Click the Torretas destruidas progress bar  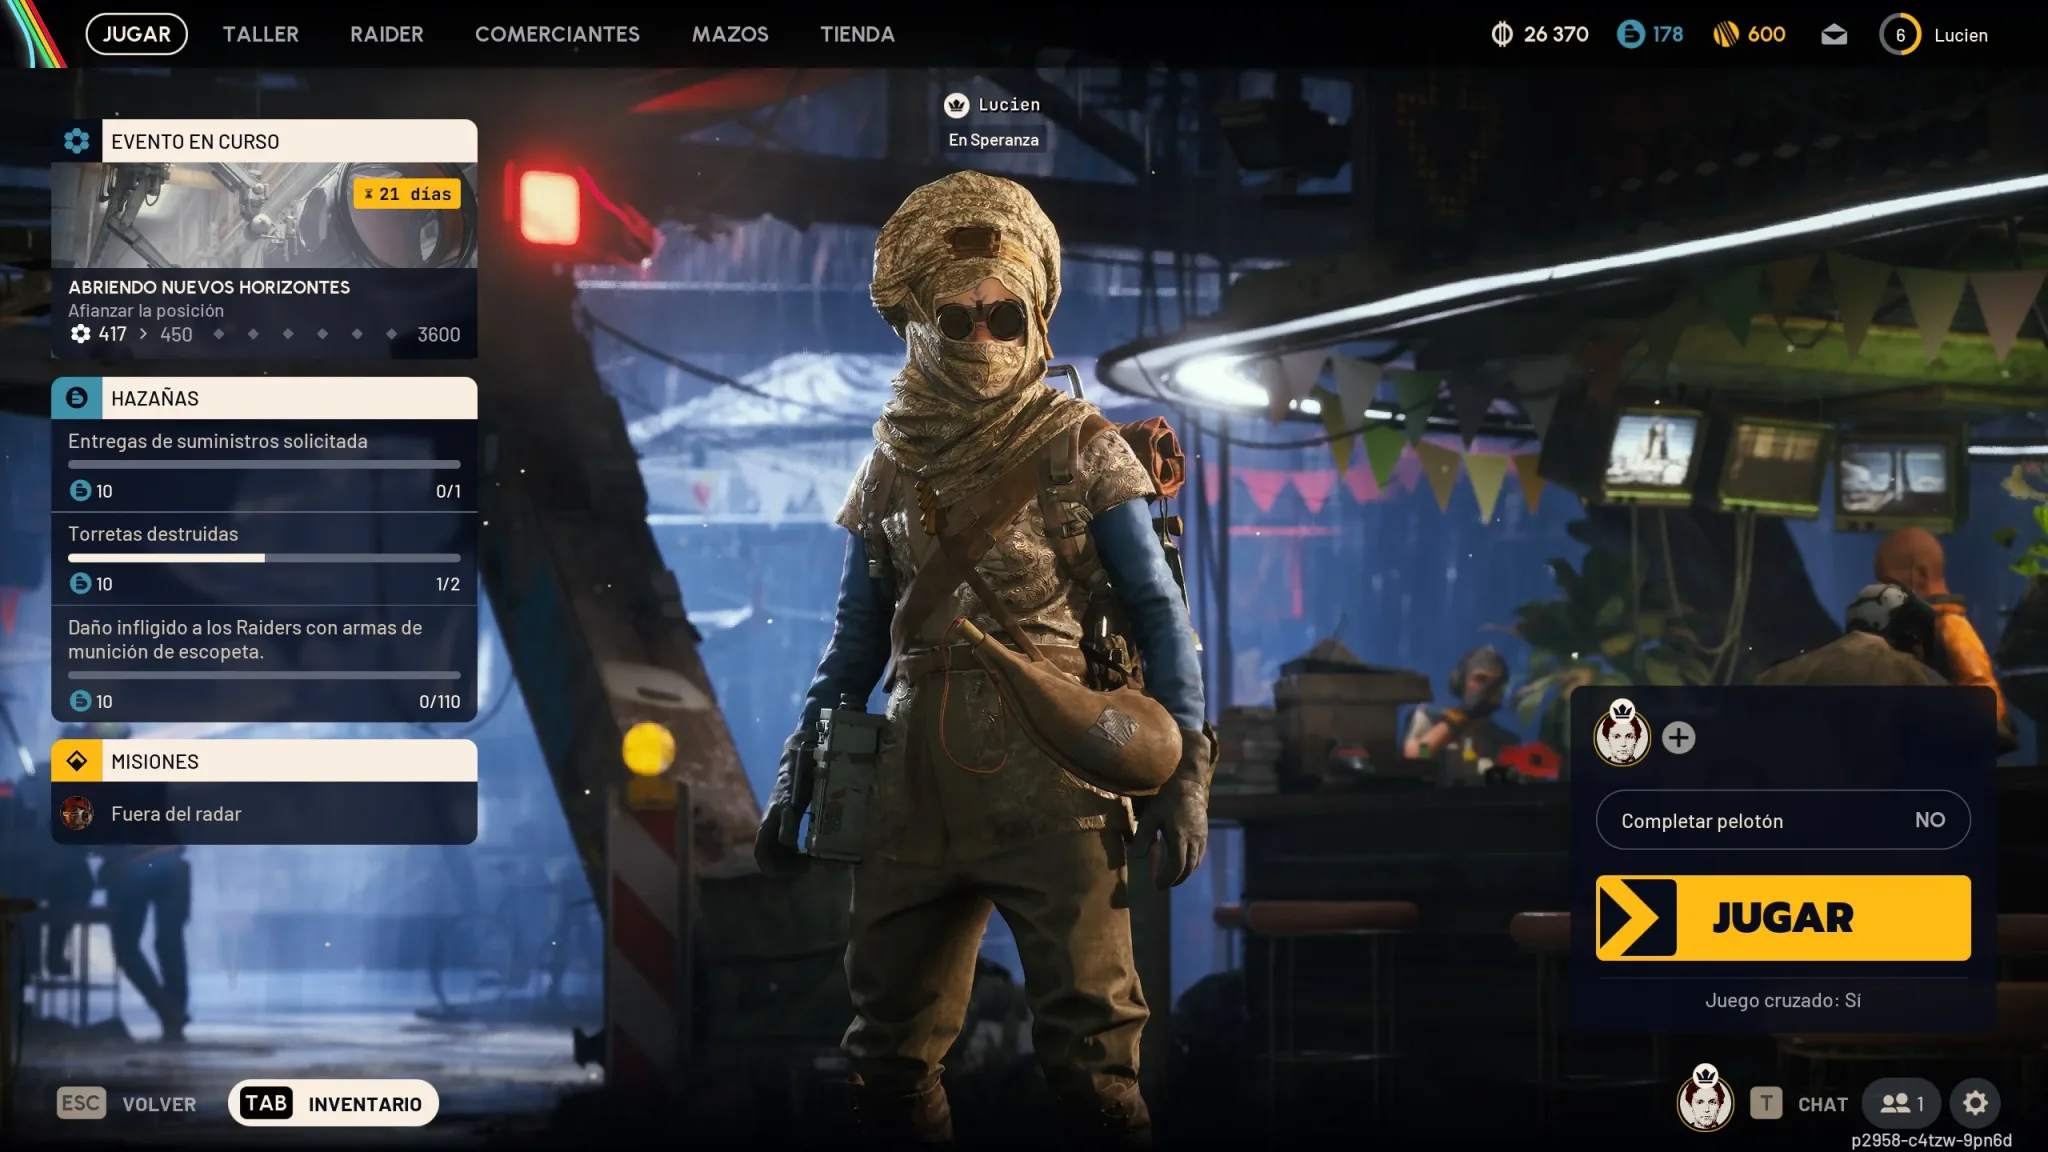click(264, 558)
